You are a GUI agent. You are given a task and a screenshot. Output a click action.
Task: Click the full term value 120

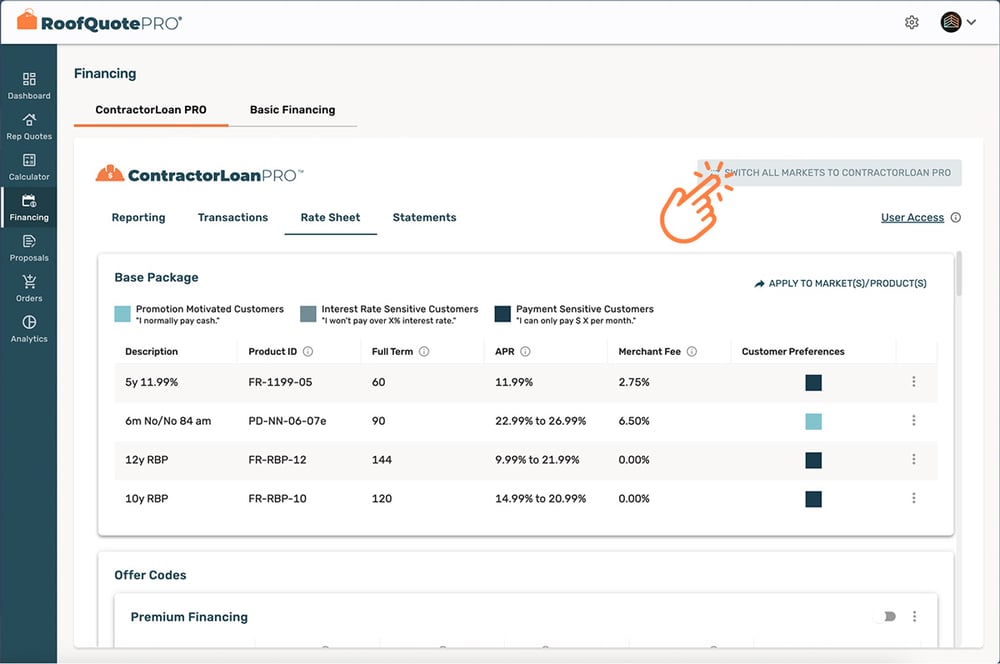pos(381,499)
